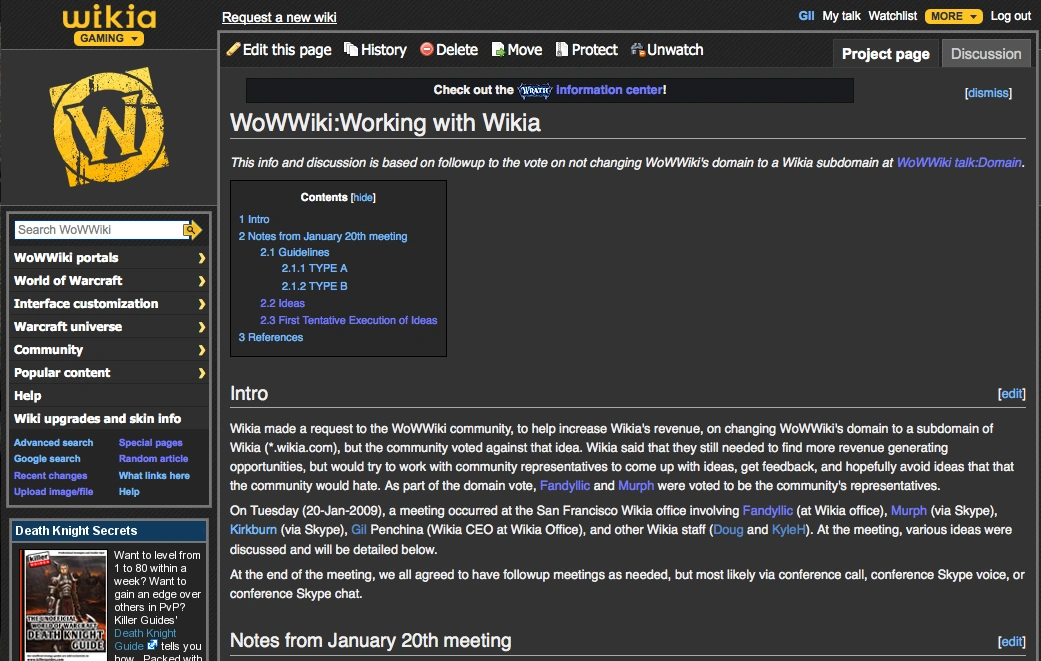Open Special pages
This screenshot has height=661, width=1041.
tap(151, 443)
